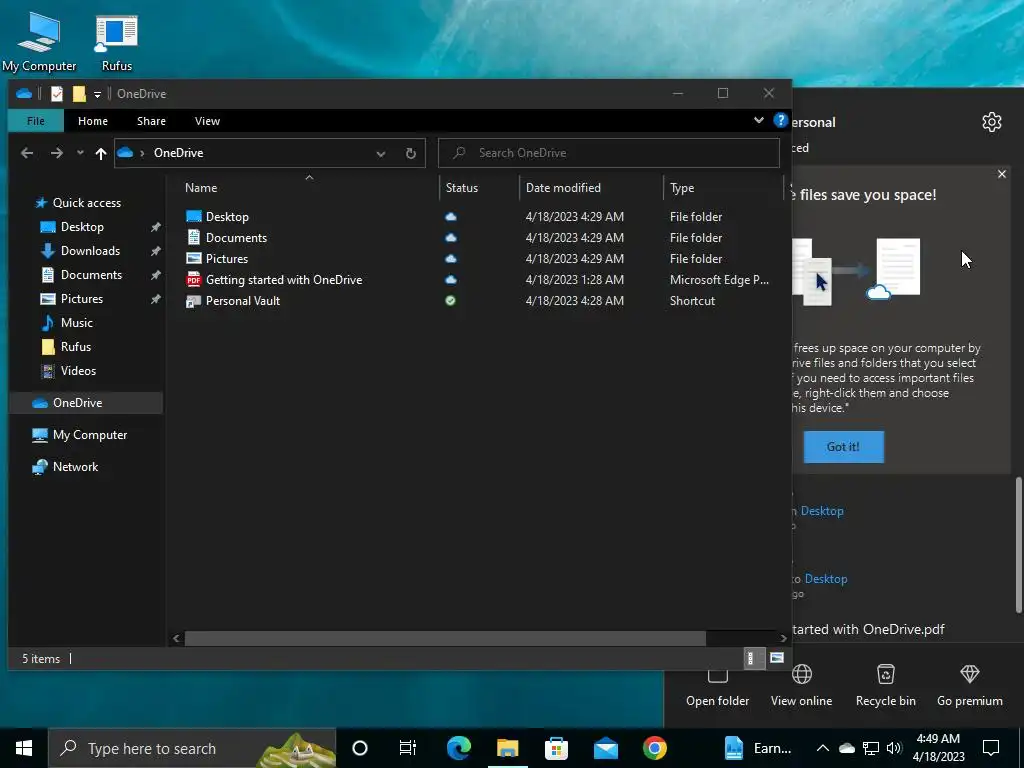Screen dimensions: 1024x768
Task: Click the New folder icon in quick access toolbar
Action: tap(79, 94)
